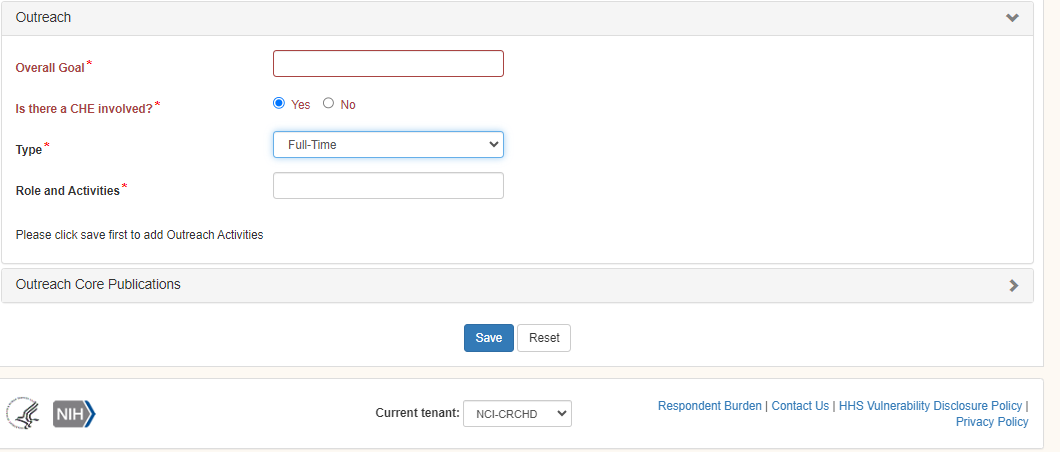This screenshot has height=452, width=1060.
Task: Open the Type dropdown showing Full-Time
Action: pyautogui.click(x=388, y=145)
